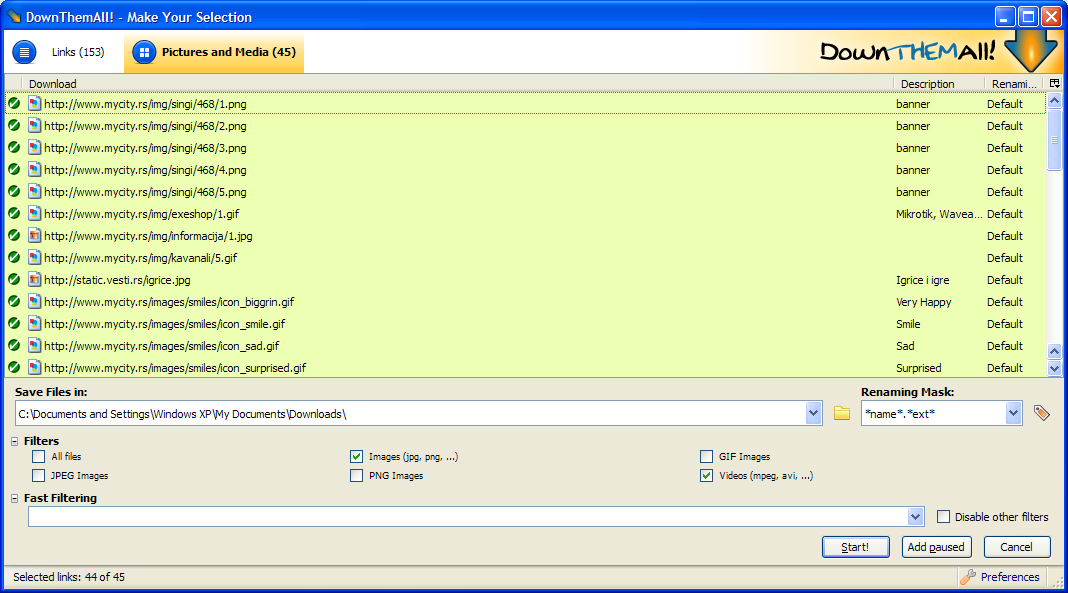Click file type icon of icon_biggrin.gif
1068x593 pixels.
tap(35, 302)
